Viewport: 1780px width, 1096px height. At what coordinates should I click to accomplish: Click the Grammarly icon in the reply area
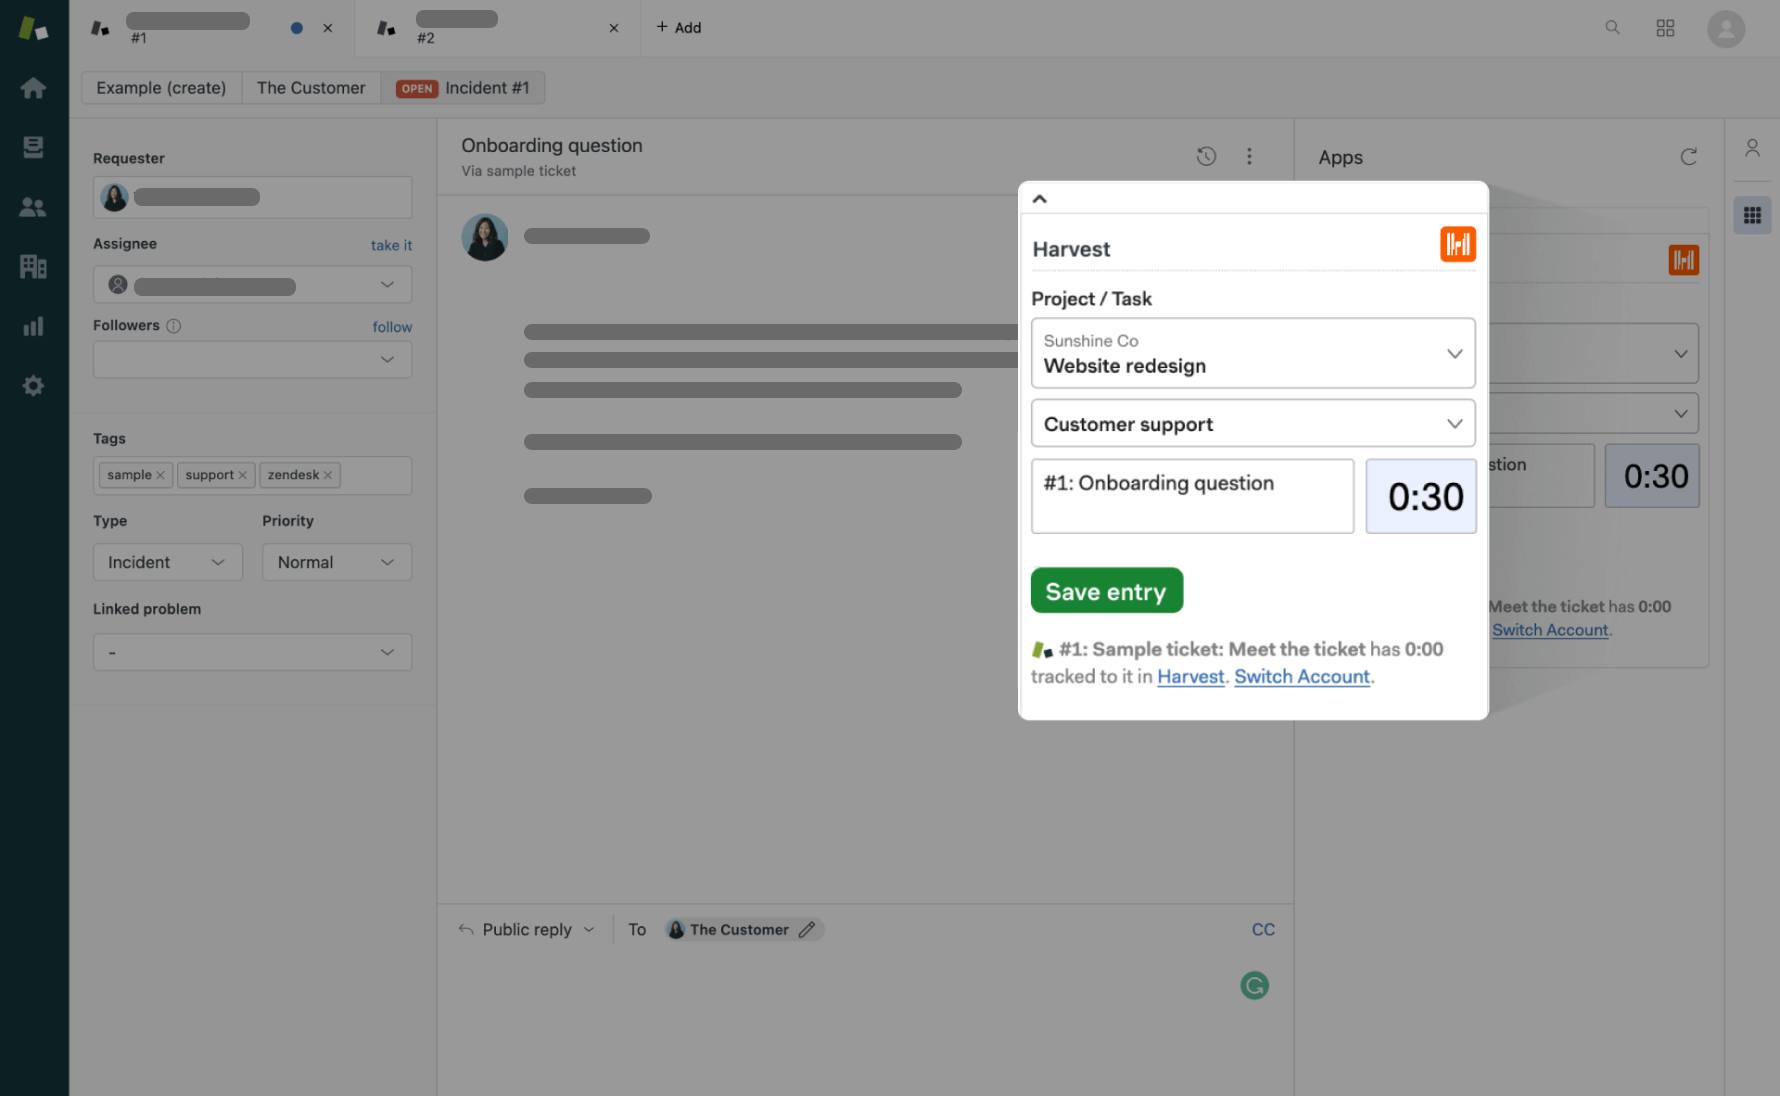[1254, 985]
